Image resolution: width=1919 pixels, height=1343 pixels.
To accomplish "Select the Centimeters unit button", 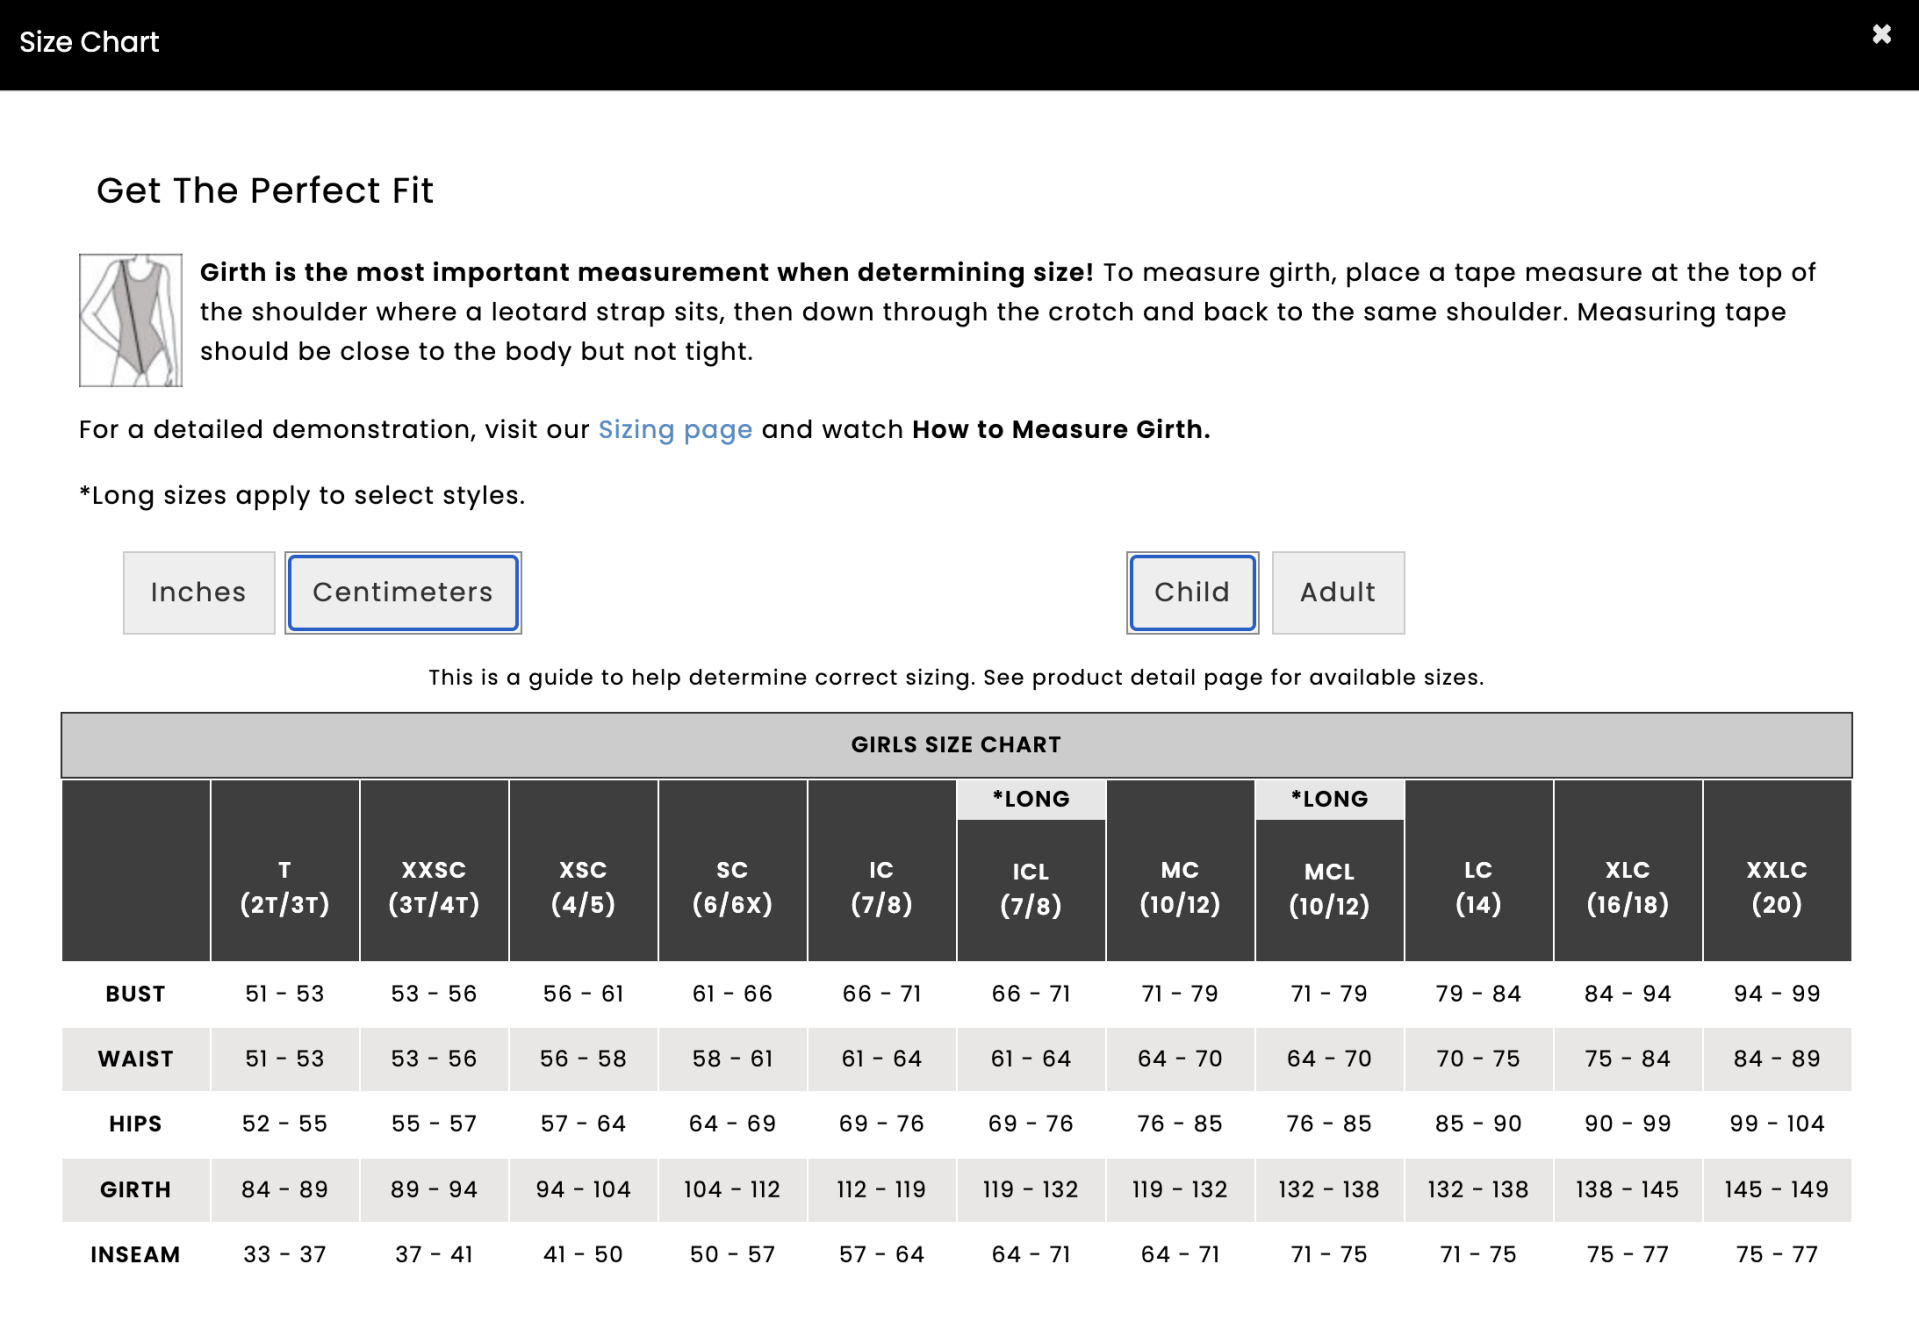I will click(403, 592).
